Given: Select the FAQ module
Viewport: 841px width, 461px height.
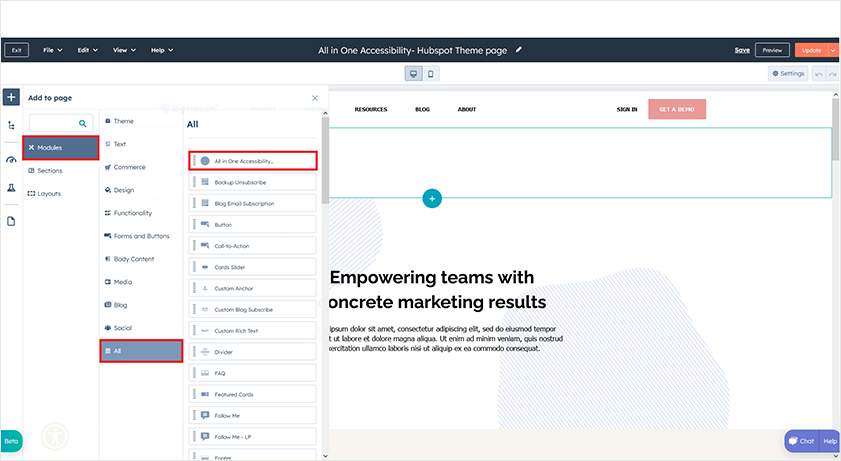Looking at the screenshot, I should tap(253, 373).
